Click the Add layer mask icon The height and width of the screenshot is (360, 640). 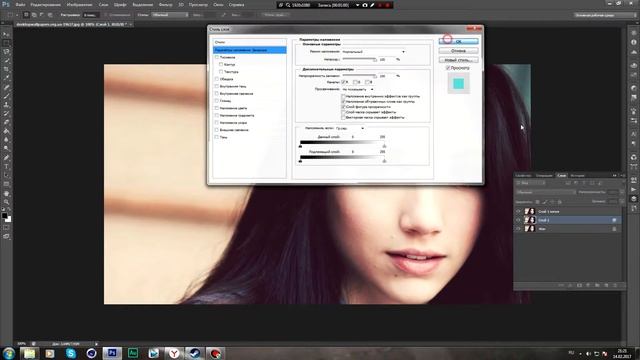click(579, 285)
